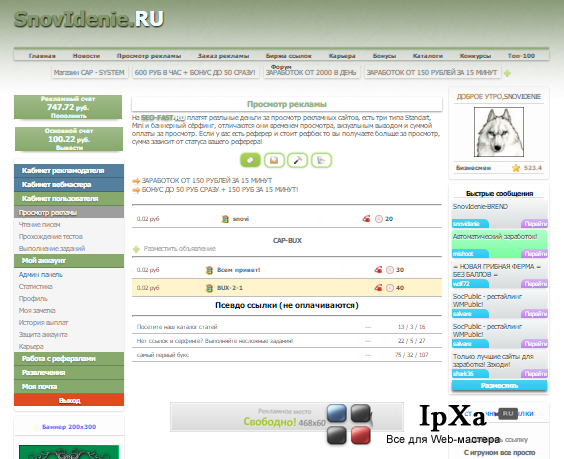
Task: Select Чтение писем in the sidebar
Action: point(40,224)
